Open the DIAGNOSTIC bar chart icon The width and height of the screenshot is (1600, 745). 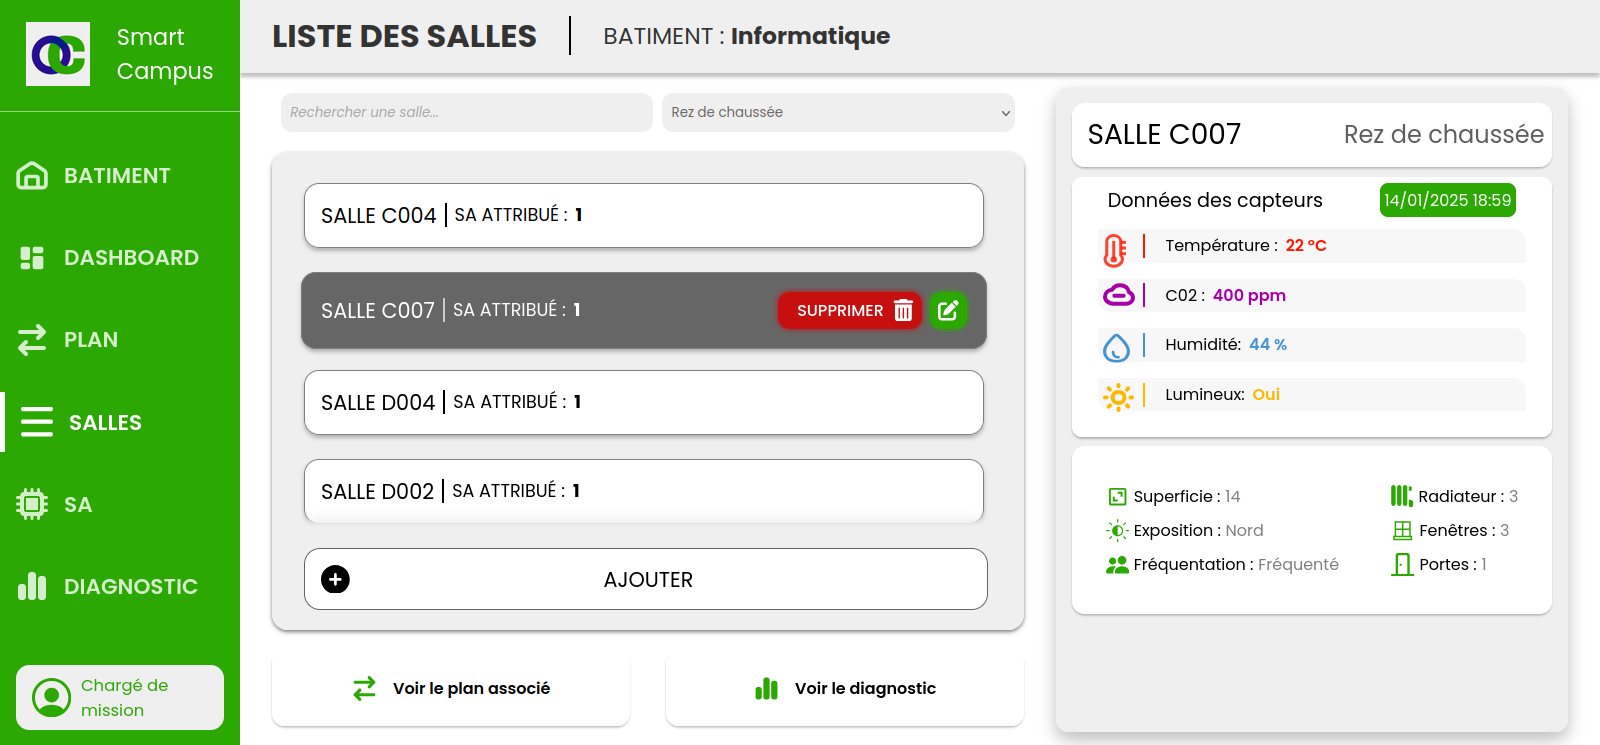[x=32, y=586]
